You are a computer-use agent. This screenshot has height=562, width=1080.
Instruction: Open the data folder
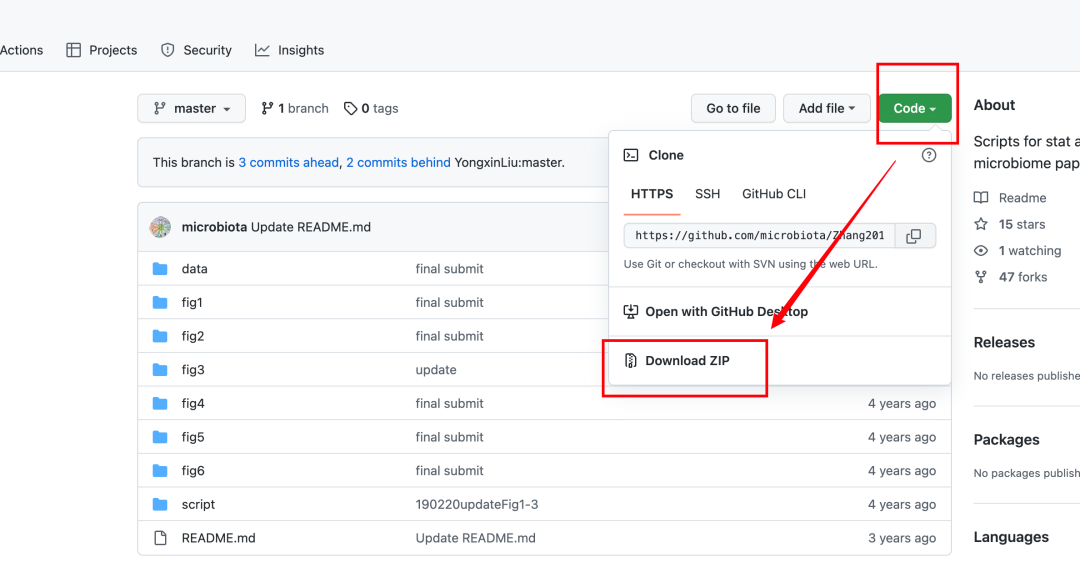(x=194, y=269)
